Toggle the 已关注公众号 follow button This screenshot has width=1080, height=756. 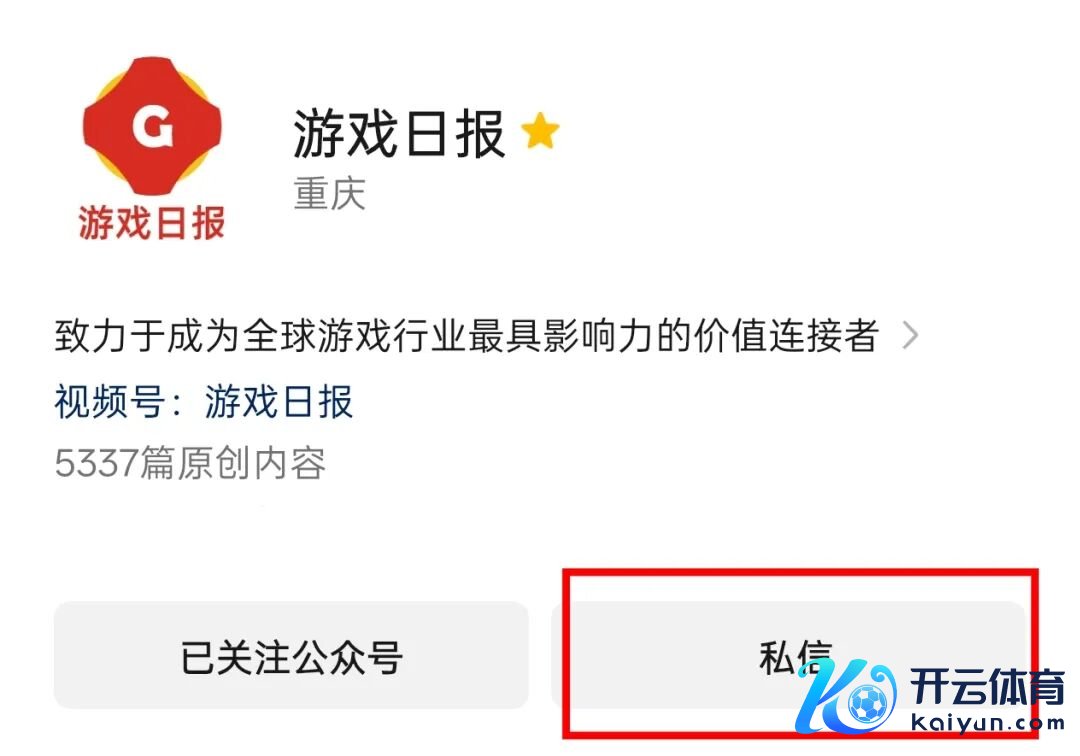[291, 655]
